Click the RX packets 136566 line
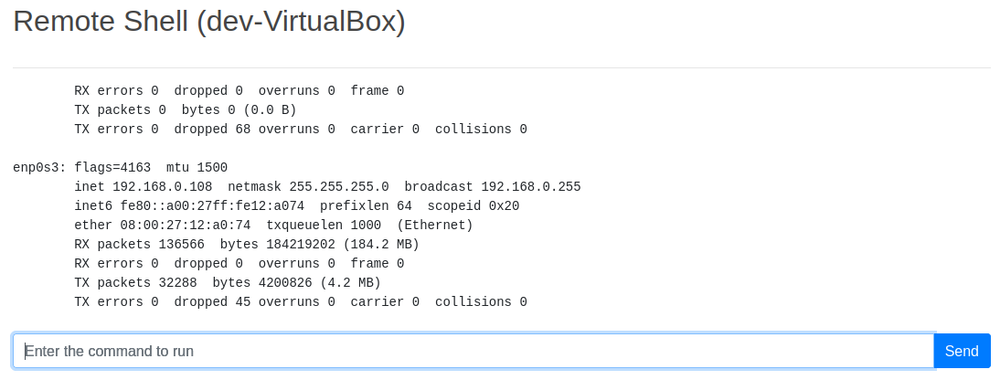The image size is (1000, 388). click(247, 244)
